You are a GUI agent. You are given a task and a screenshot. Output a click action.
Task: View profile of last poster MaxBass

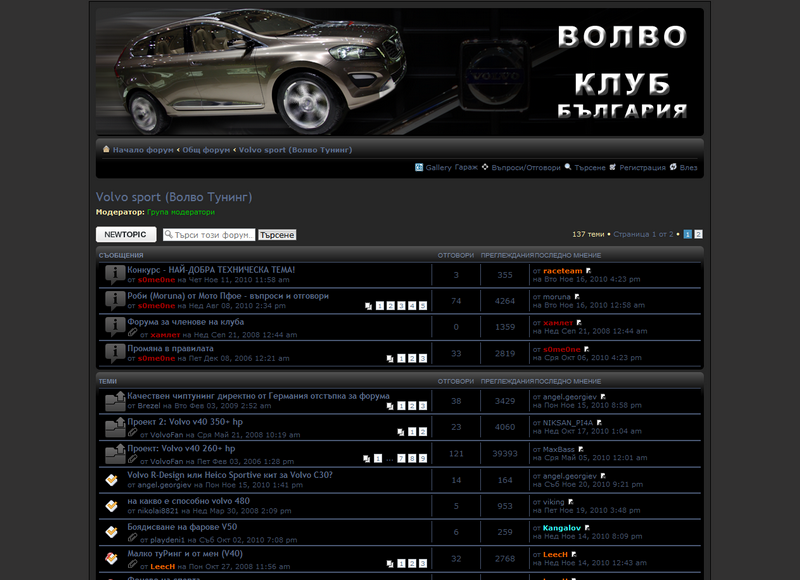click(559, 449)
